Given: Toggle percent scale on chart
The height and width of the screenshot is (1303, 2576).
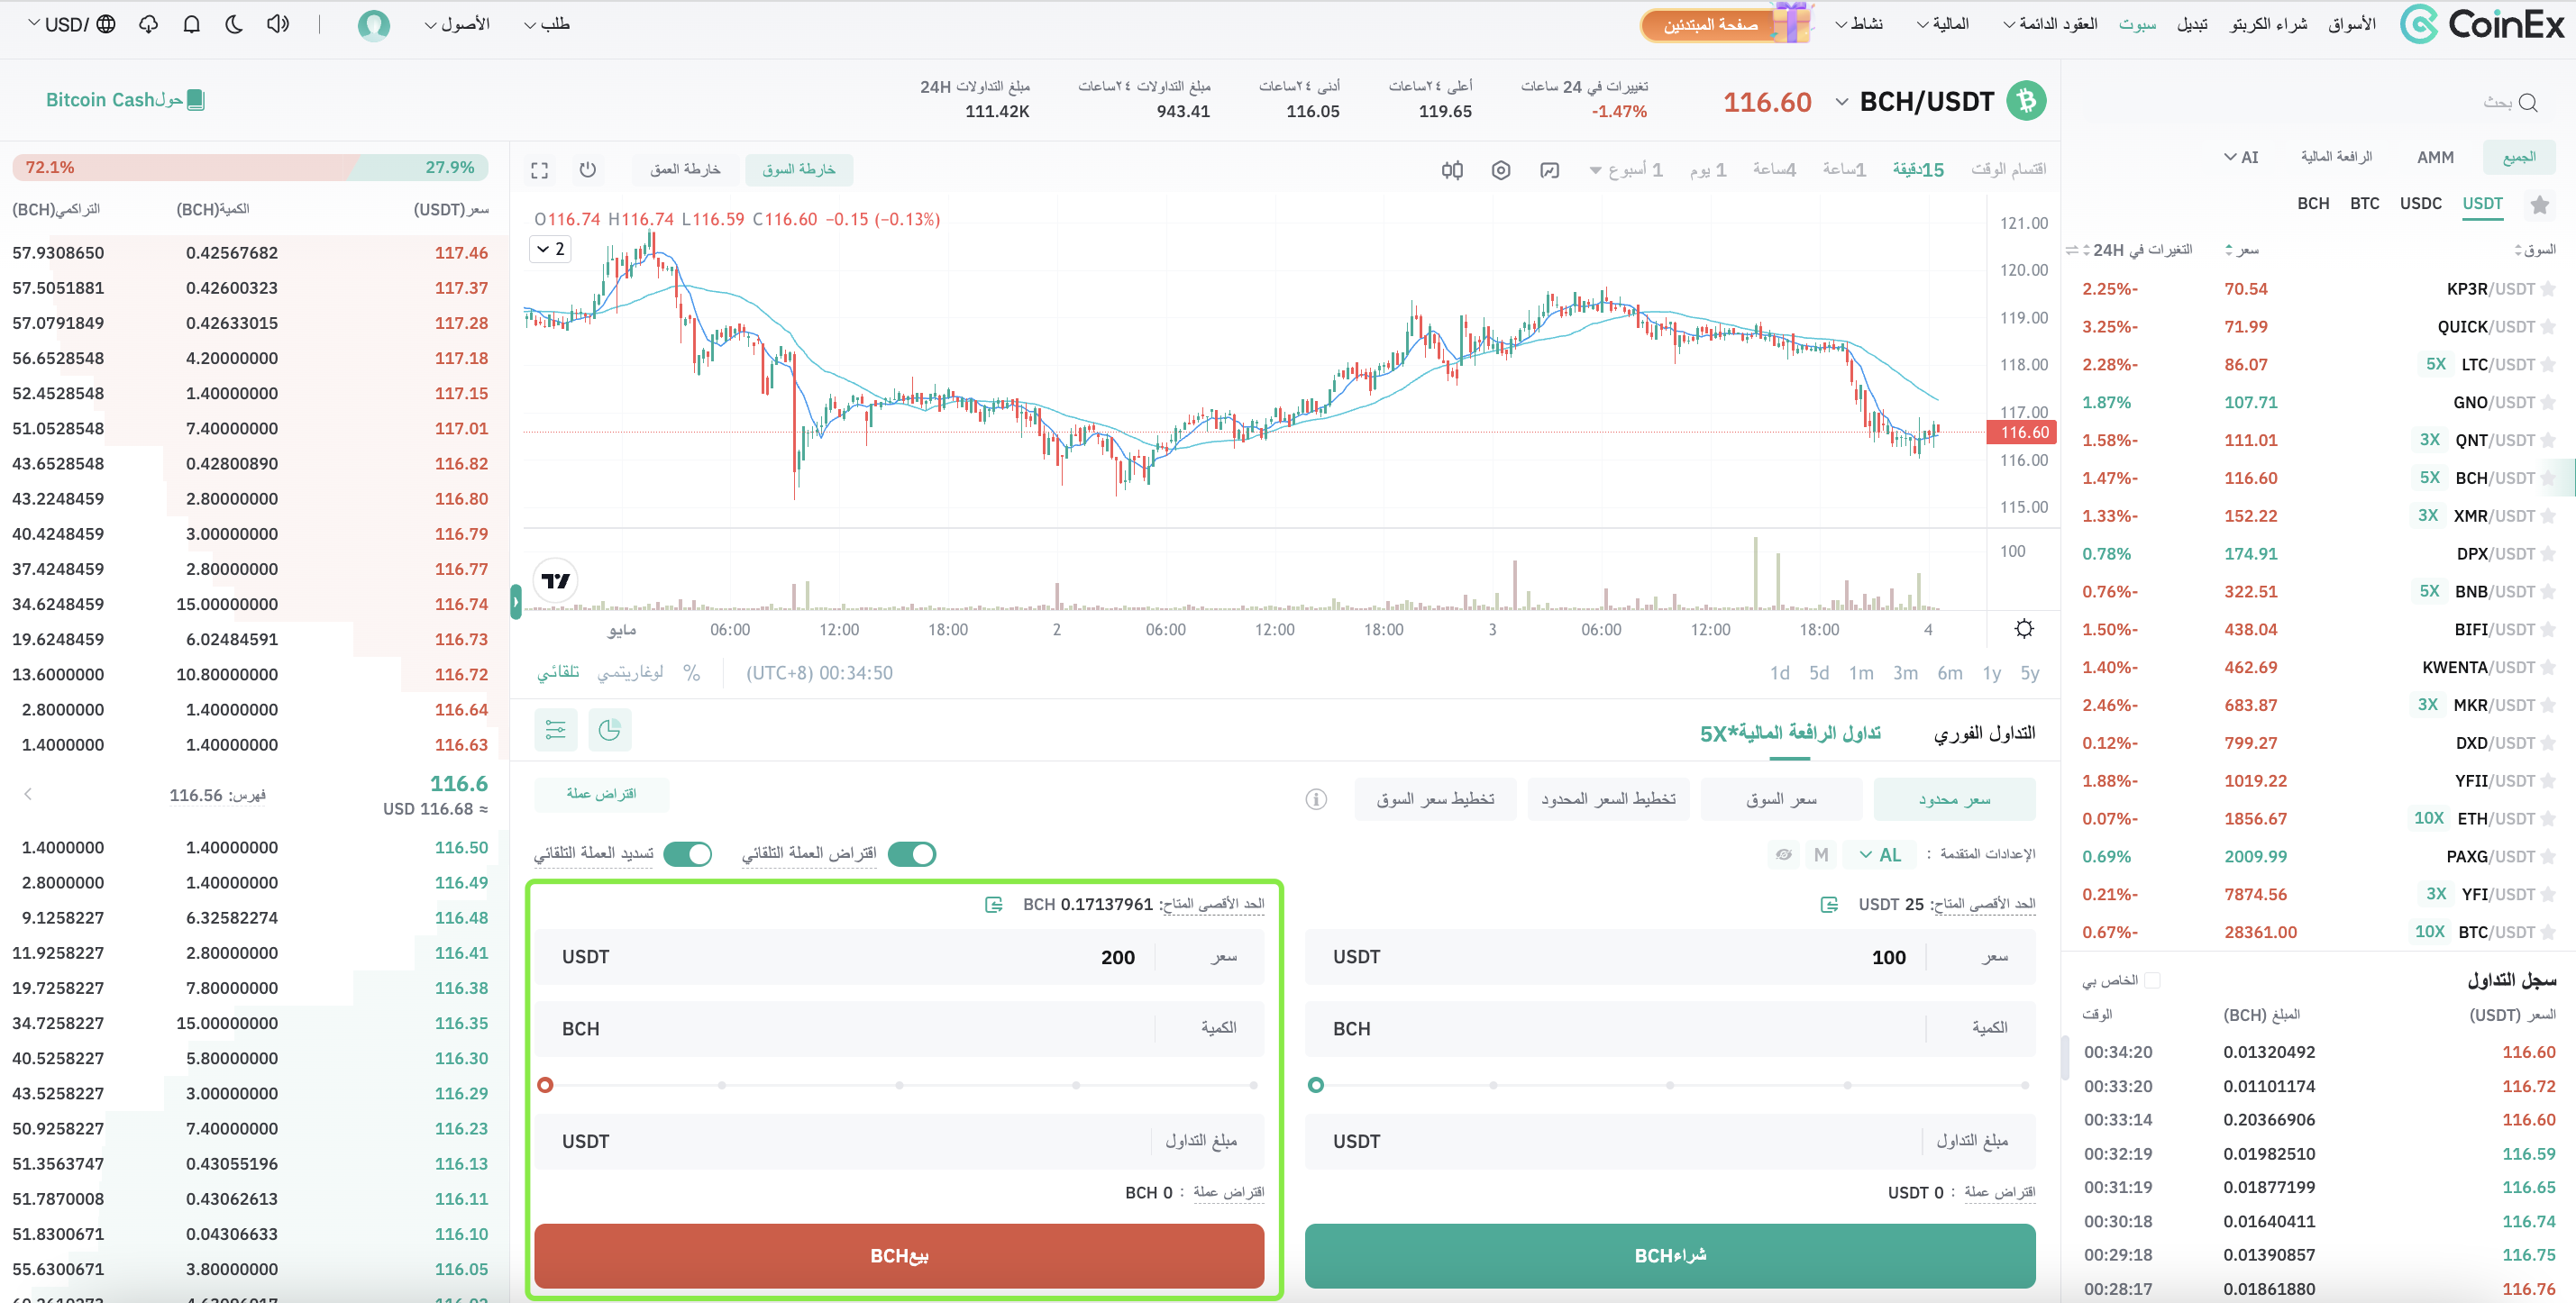Looking at the screenshot, I should (691, 673).
